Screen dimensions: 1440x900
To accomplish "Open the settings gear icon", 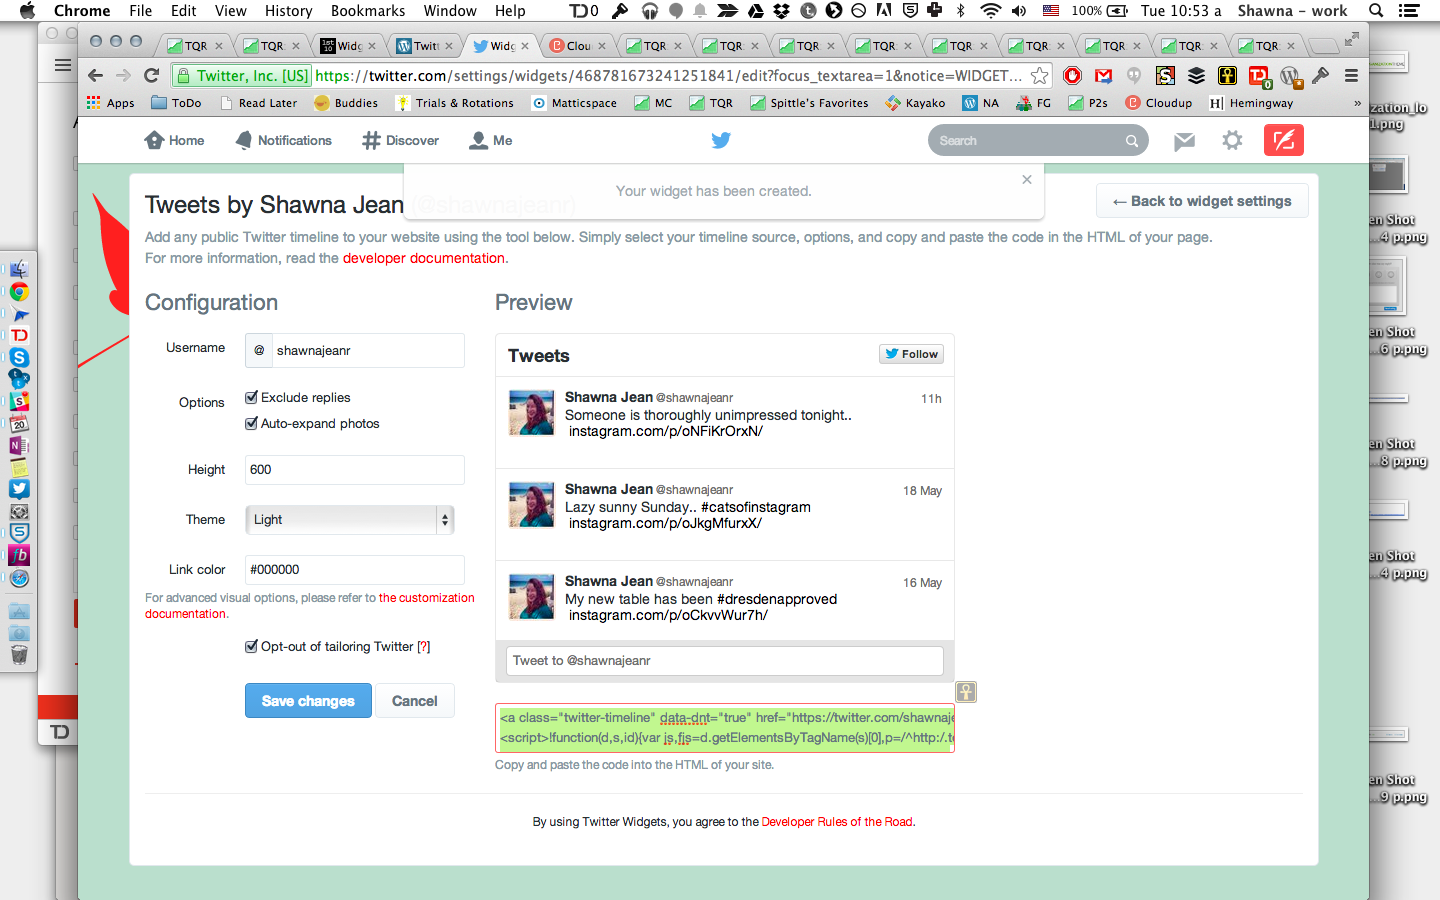I will [x=1232, y=141].
